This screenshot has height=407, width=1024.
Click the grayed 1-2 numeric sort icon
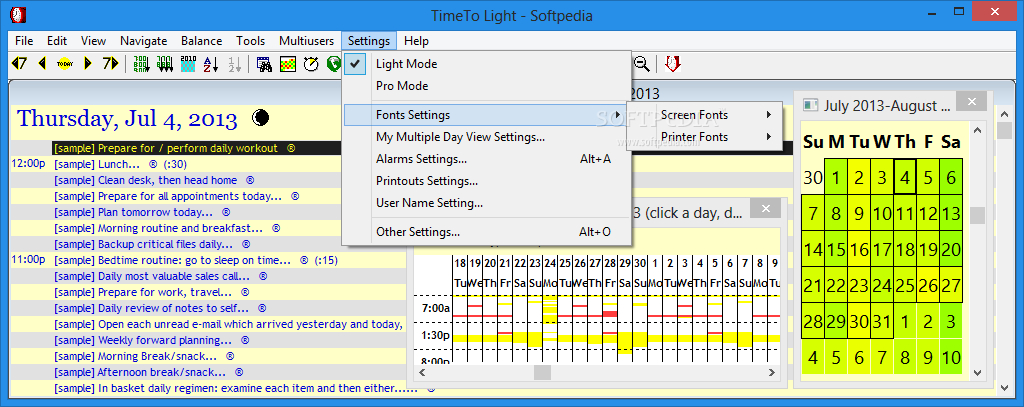click(234, 63)
